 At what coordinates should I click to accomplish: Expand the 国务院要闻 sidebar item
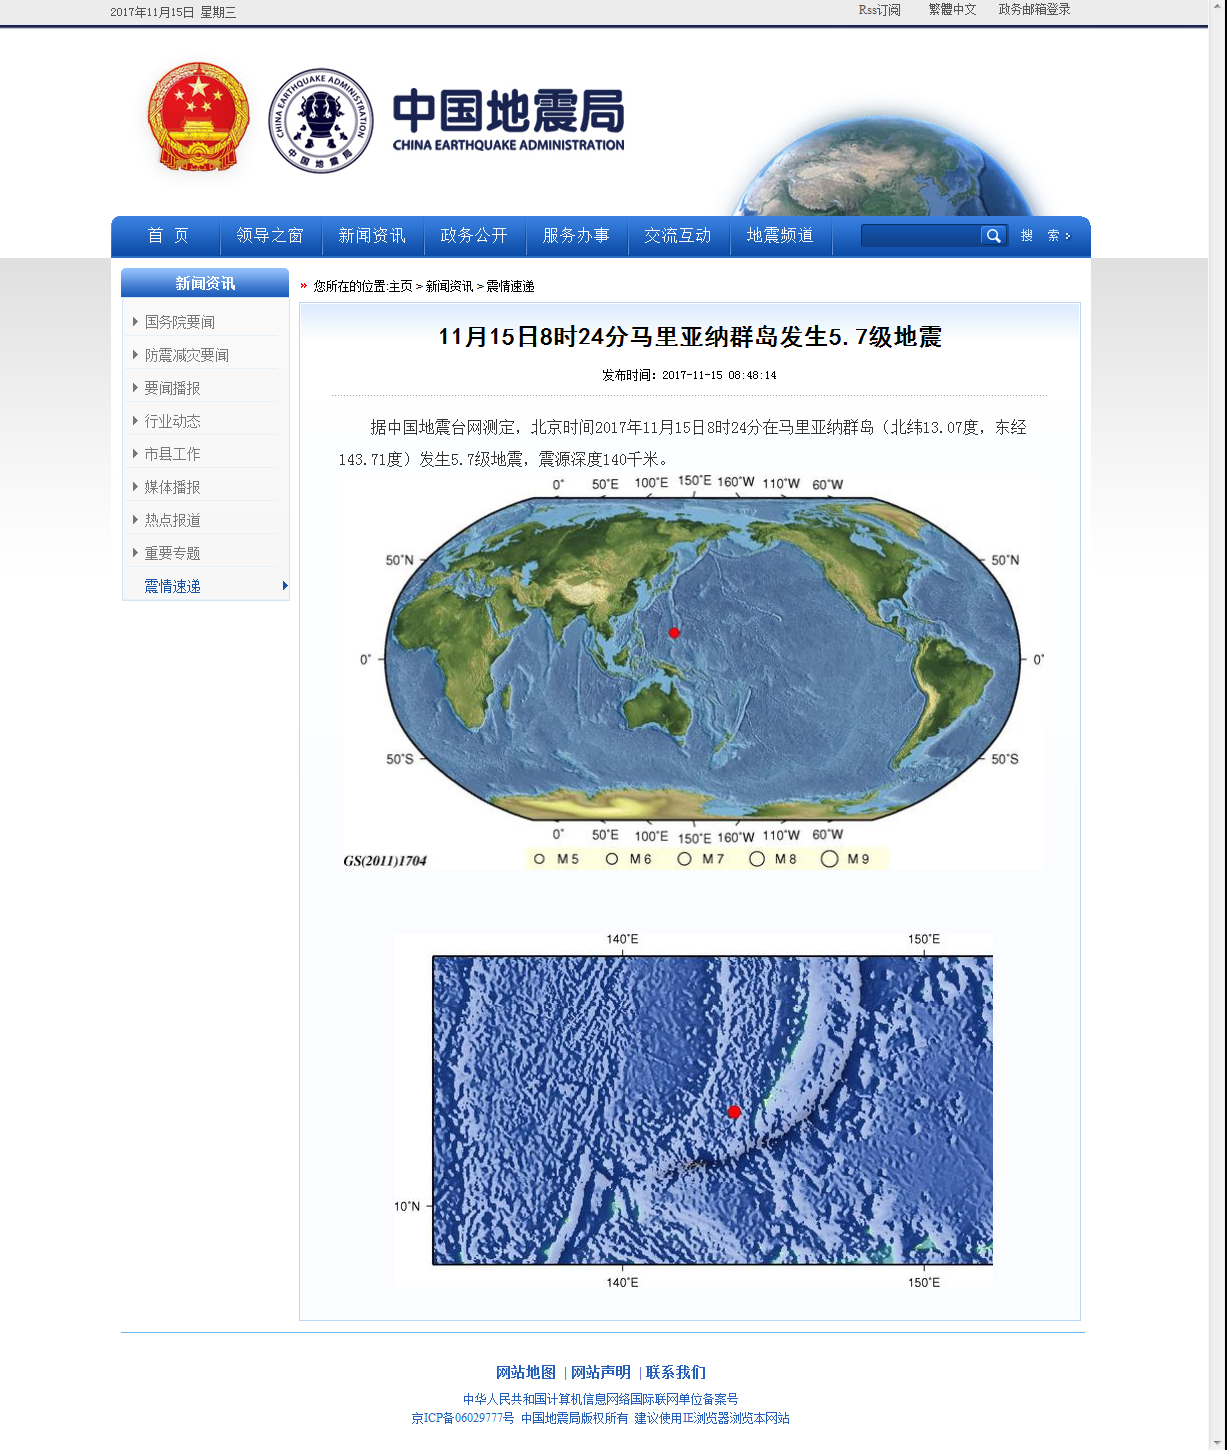coord(136,322)
